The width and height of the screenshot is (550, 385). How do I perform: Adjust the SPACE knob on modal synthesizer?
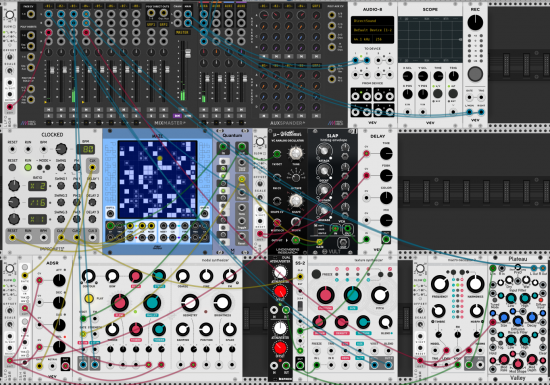(x=230, y=330)
